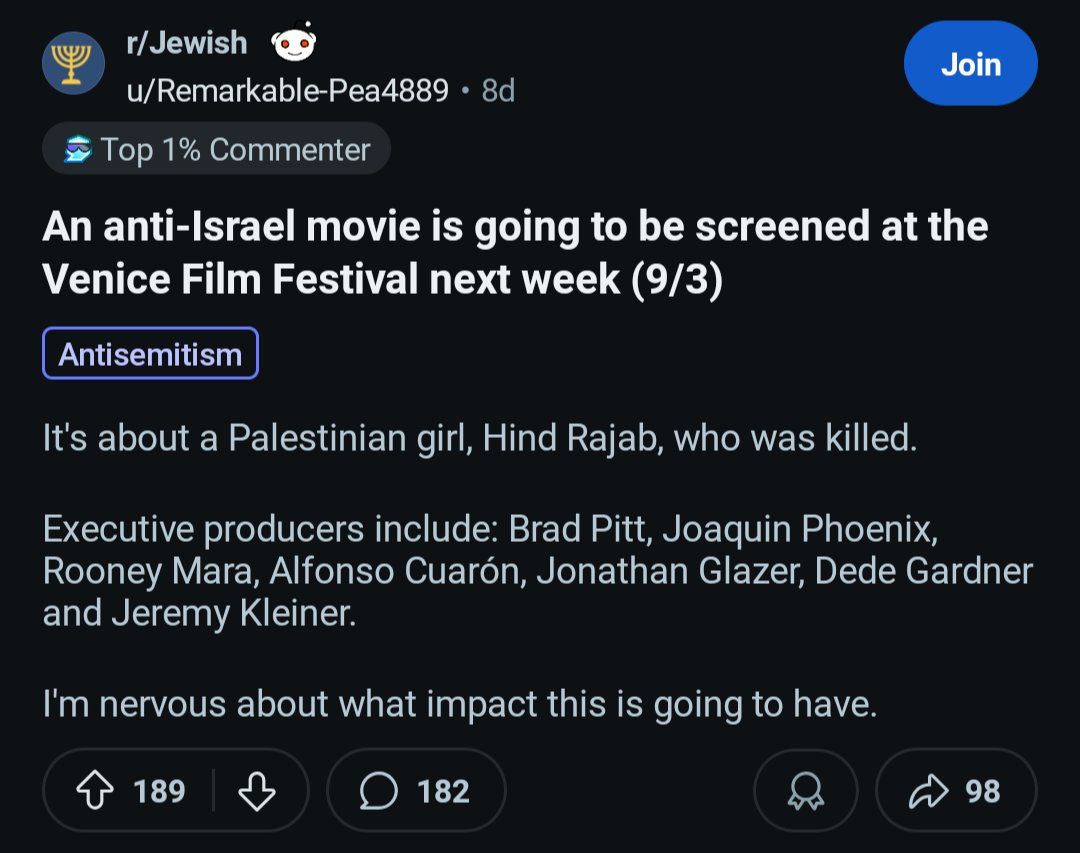Open comments via the speech bubble icon
This screenshot has width=1080, height=853.
[378, 791]
